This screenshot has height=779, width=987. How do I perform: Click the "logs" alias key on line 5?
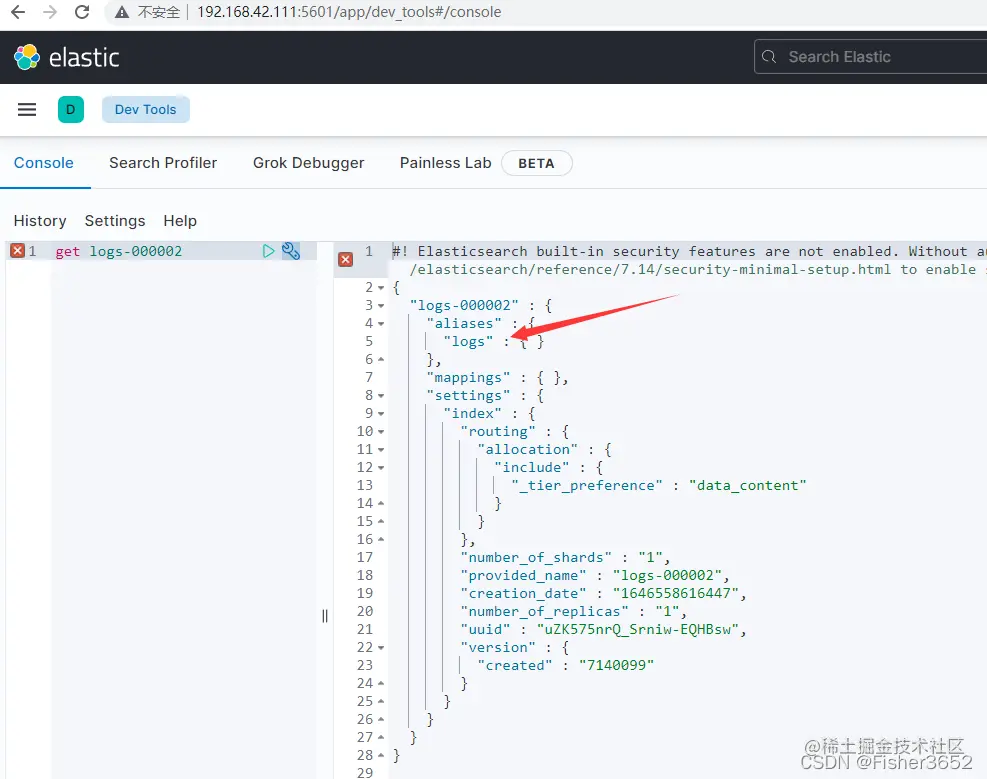point(468,342)
